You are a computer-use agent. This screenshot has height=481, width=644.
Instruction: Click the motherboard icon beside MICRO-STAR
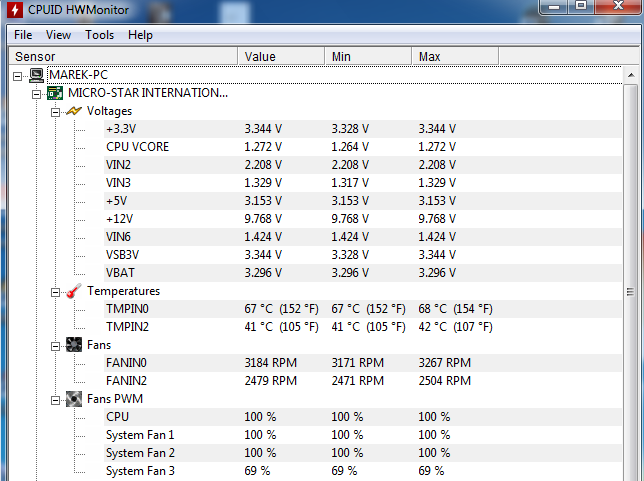[x=55, y=93]
